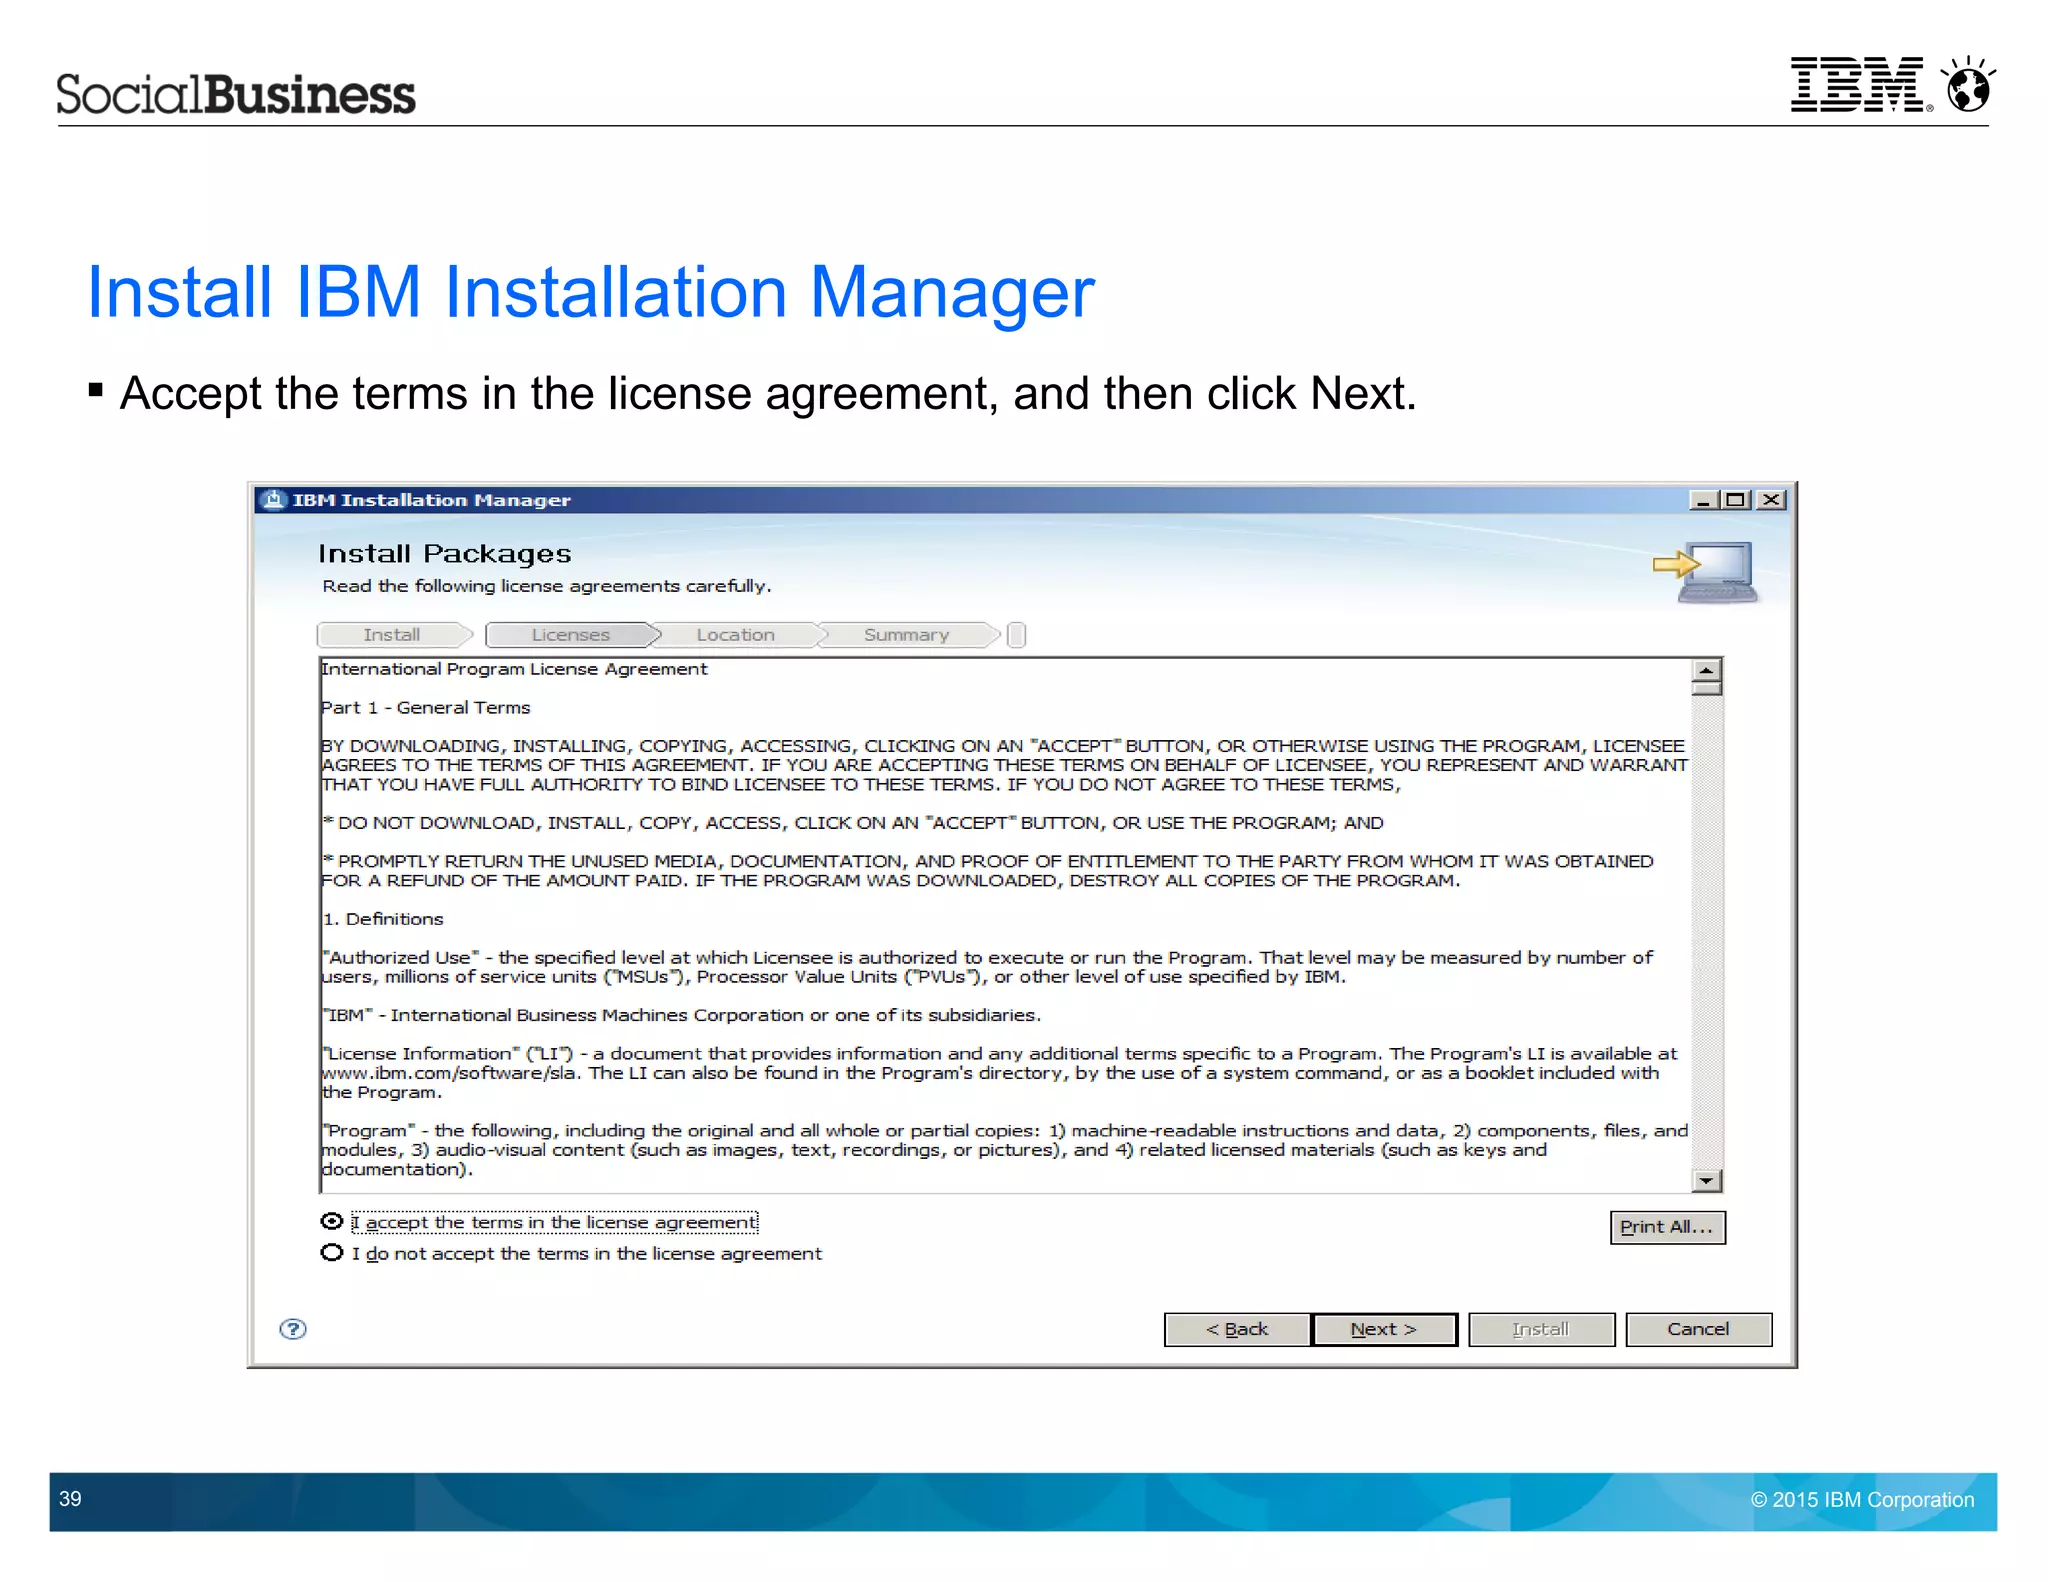Click the IBM logo on the slide
2048x1582 pixels.
pyautogui.click(x=1860, y=84)
